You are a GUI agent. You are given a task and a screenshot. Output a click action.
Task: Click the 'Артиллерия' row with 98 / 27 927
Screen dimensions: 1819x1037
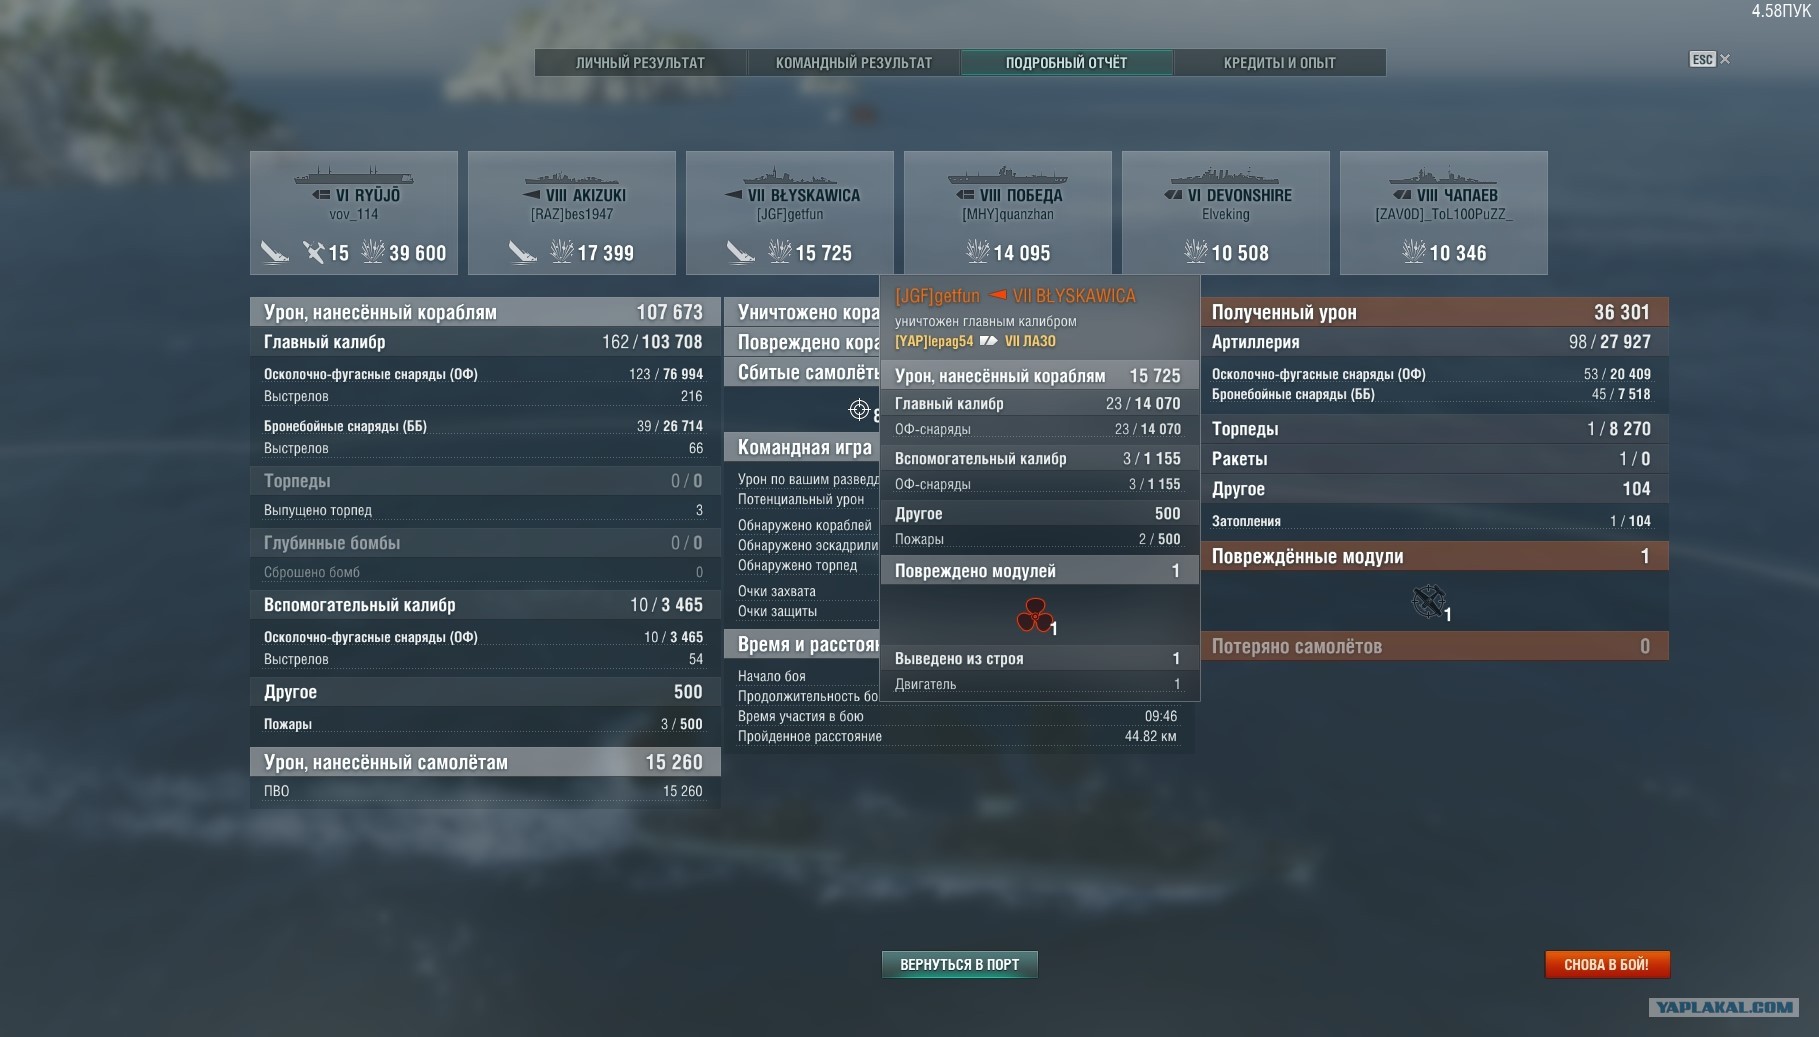pyautogui.click(x=1434, y=342)
